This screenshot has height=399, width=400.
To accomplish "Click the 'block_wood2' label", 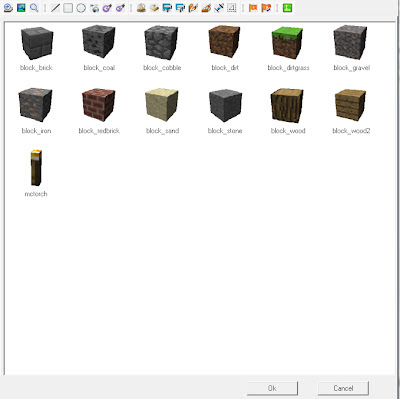I will click(x=351, y=131).
